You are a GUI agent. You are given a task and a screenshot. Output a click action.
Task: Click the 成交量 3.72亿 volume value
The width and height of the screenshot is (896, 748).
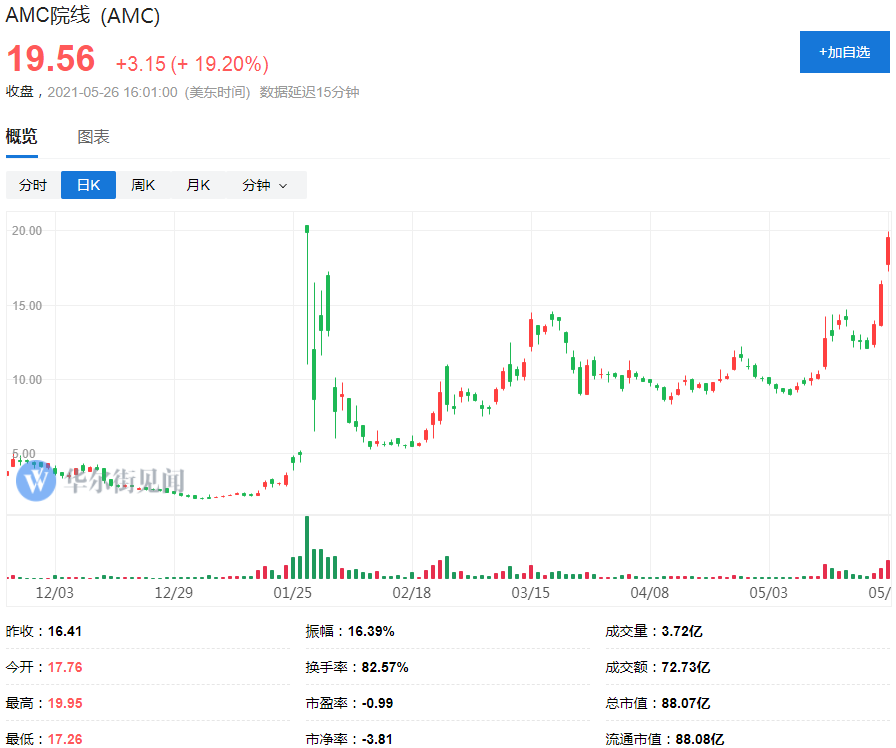pyautogui.click(x=682, y=631)
